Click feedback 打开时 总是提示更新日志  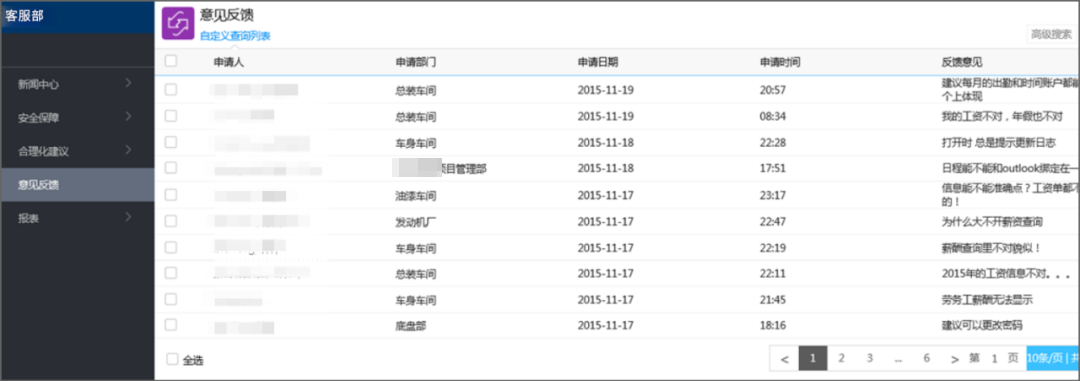coord(998,143)
